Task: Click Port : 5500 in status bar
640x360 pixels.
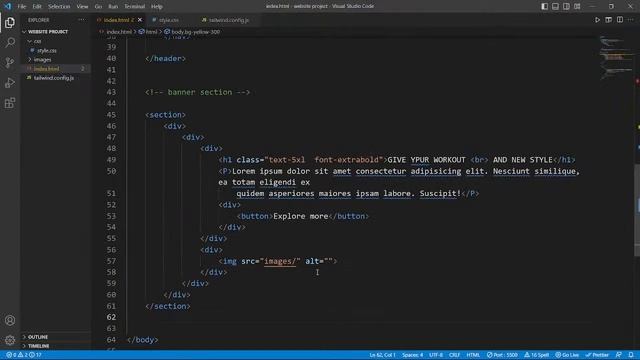Action: tap(502, 355)
